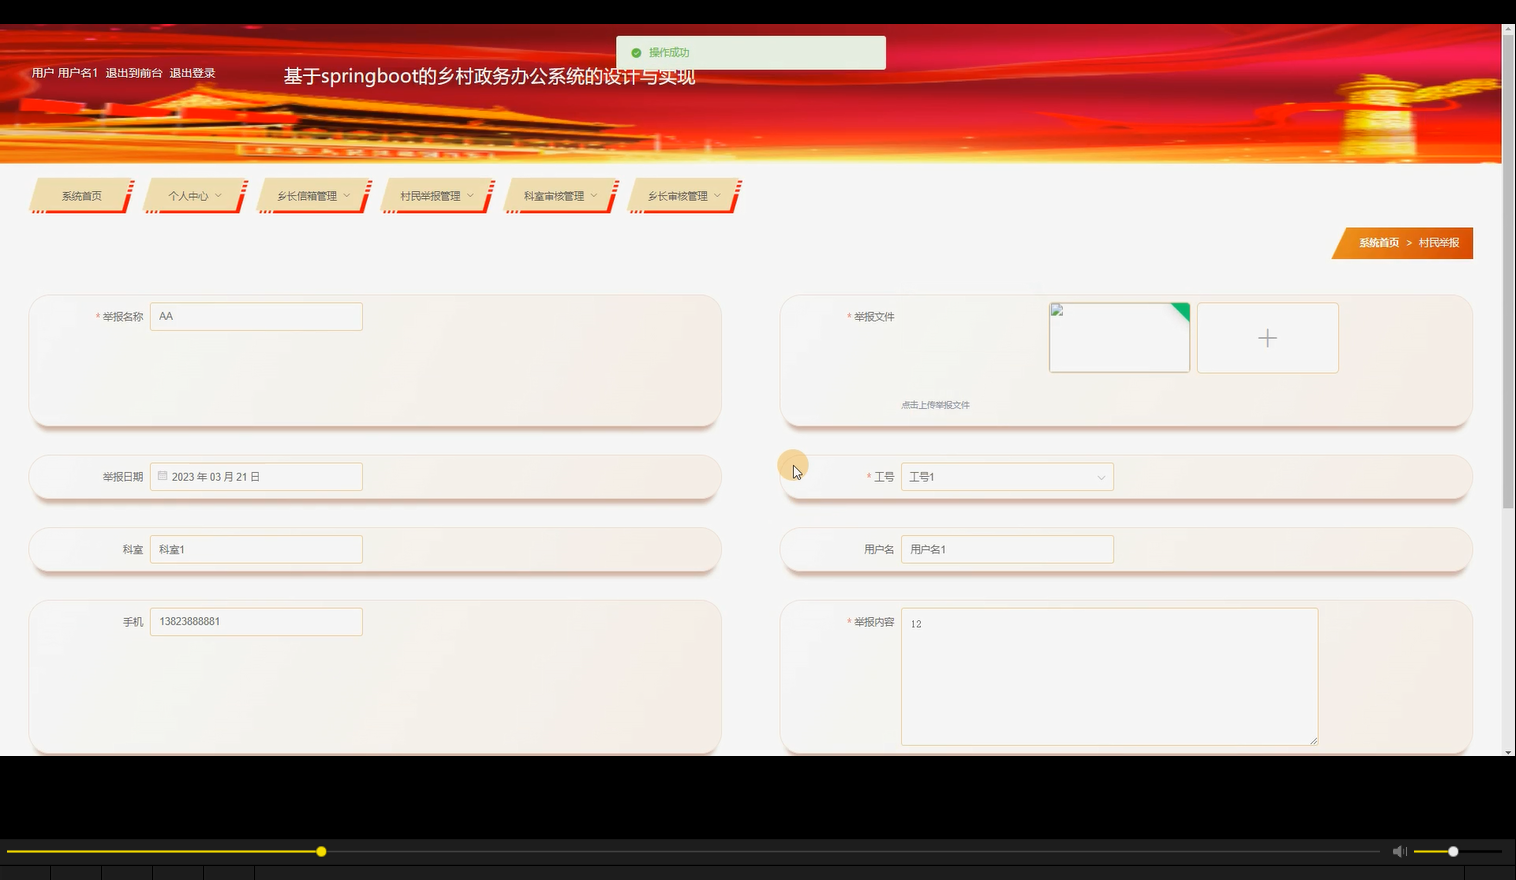This screenshot has width=1516, height=880.
Task: Click the 退出登录 link
Action: pyautogui.click(x=192, y=73)
